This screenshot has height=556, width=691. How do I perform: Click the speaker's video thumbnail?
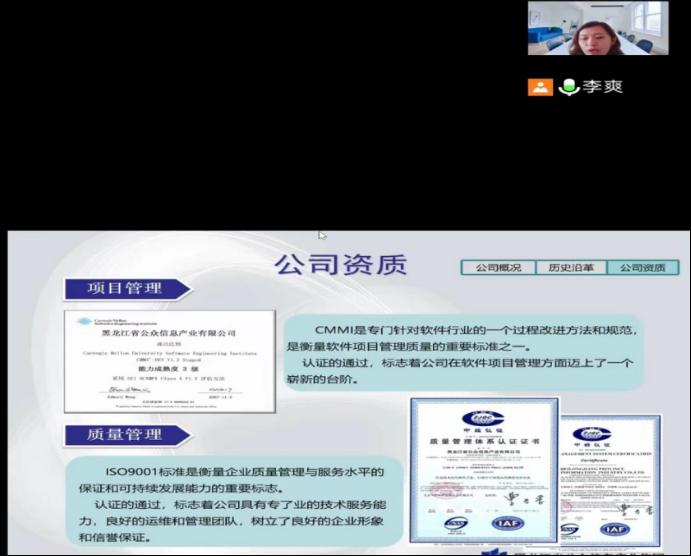(x=597, y=28)
